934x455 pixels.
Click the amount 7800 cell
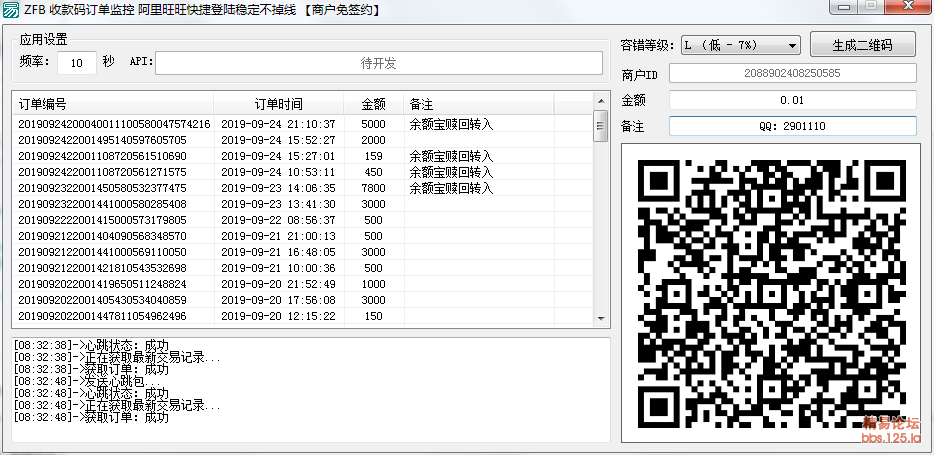(373, 189)
